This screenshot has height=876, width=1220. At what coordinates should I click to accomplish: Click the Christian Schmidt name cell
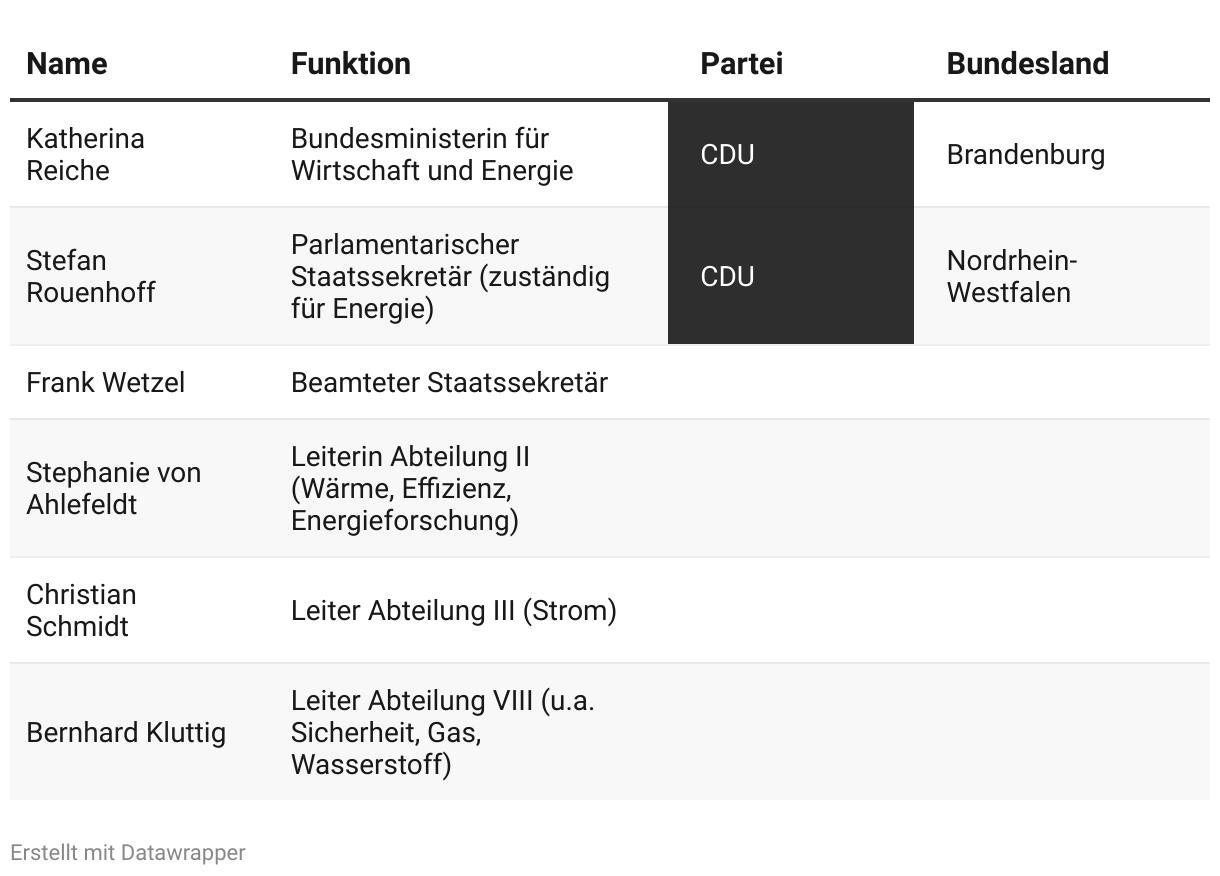(x=142, y=610)
